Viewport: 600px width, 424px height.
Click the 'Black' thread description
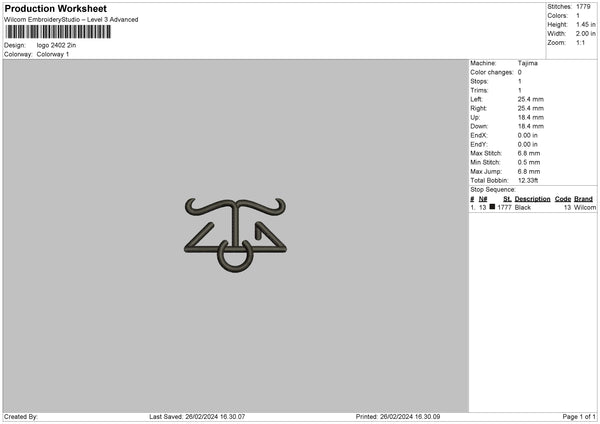(523, 207)
